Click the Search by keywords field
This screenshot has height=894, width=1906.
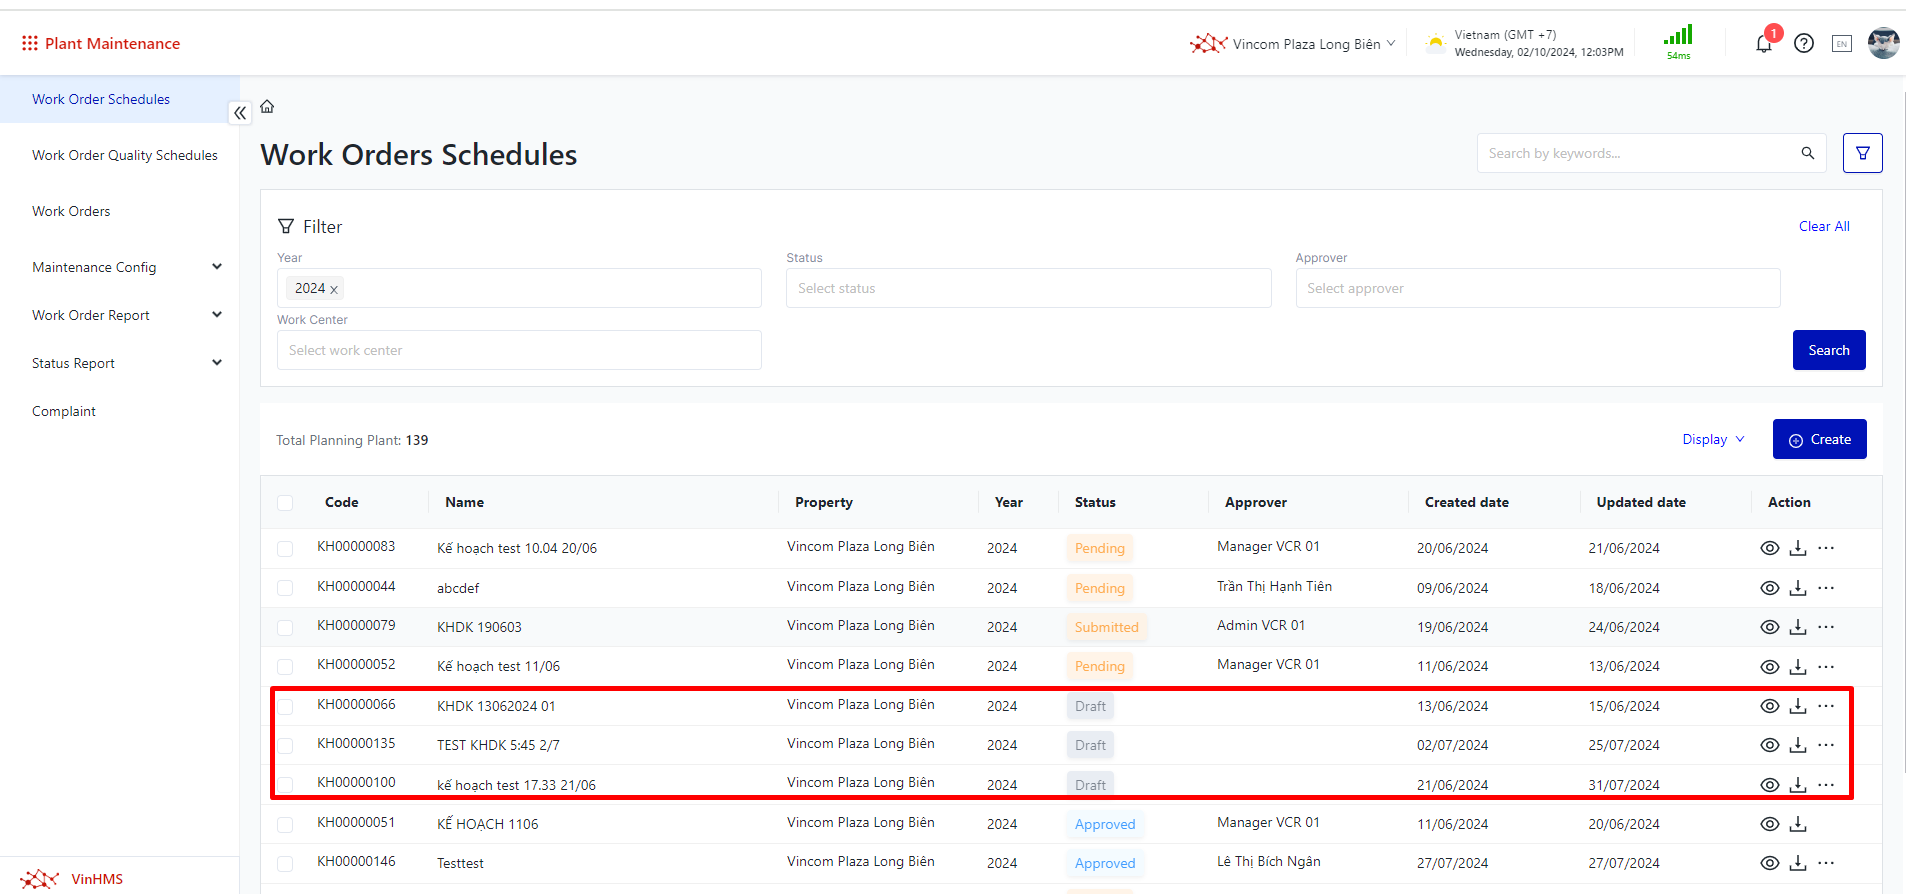click(x=1640, y=153)
